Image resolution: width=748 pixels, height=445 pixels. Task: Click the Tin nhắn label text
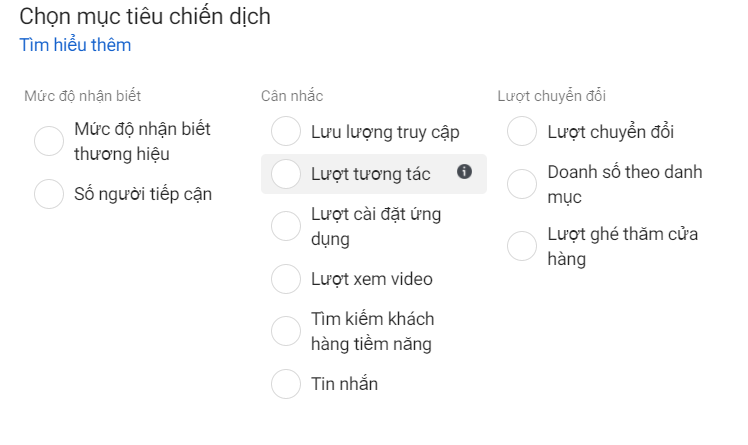pos(344,384)
